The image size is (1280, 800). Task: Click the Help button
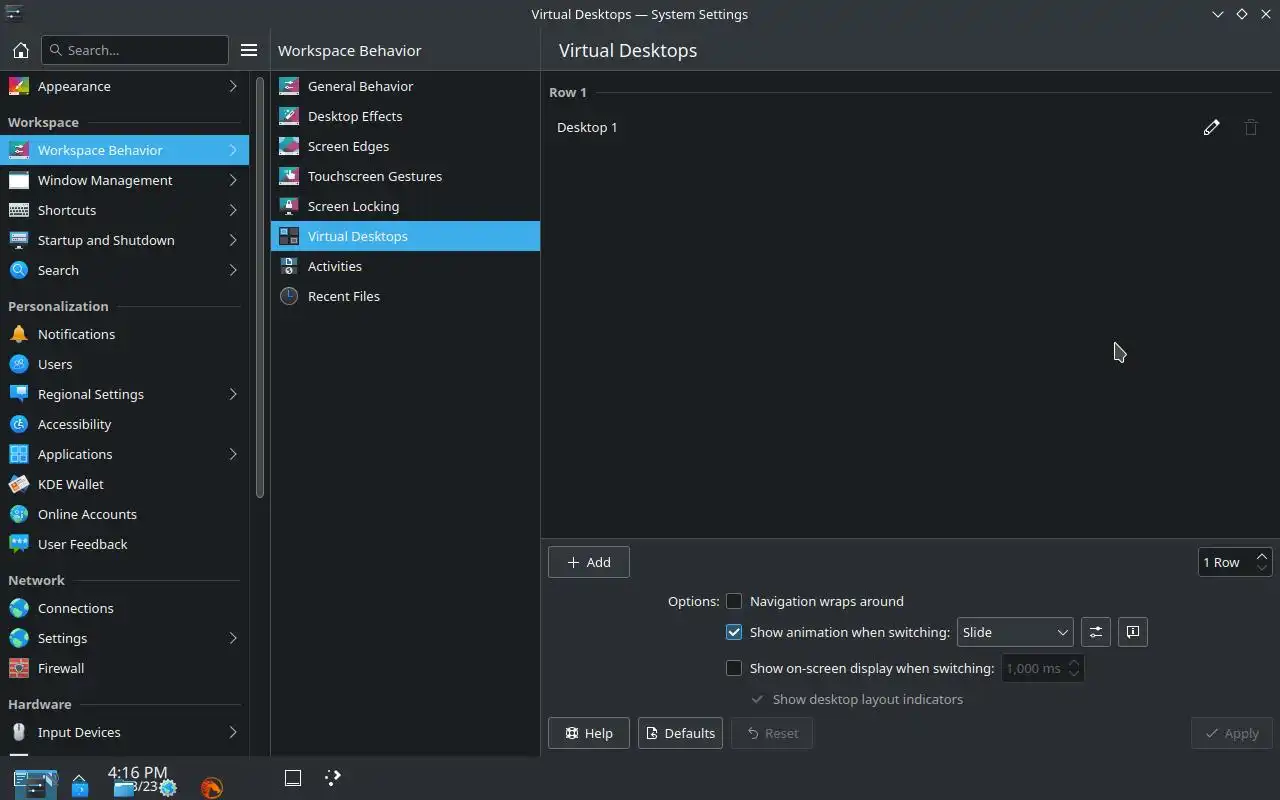tap(588, 733)
